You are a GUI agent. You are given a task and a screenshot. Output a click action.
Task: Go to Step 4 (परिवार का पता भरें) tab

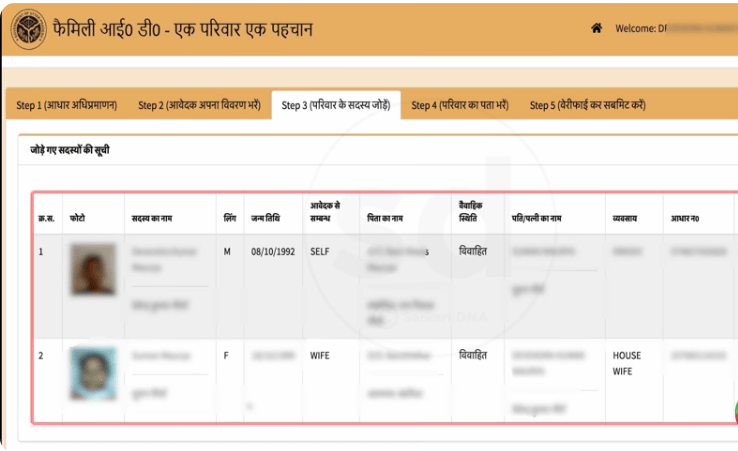(460, 105)
